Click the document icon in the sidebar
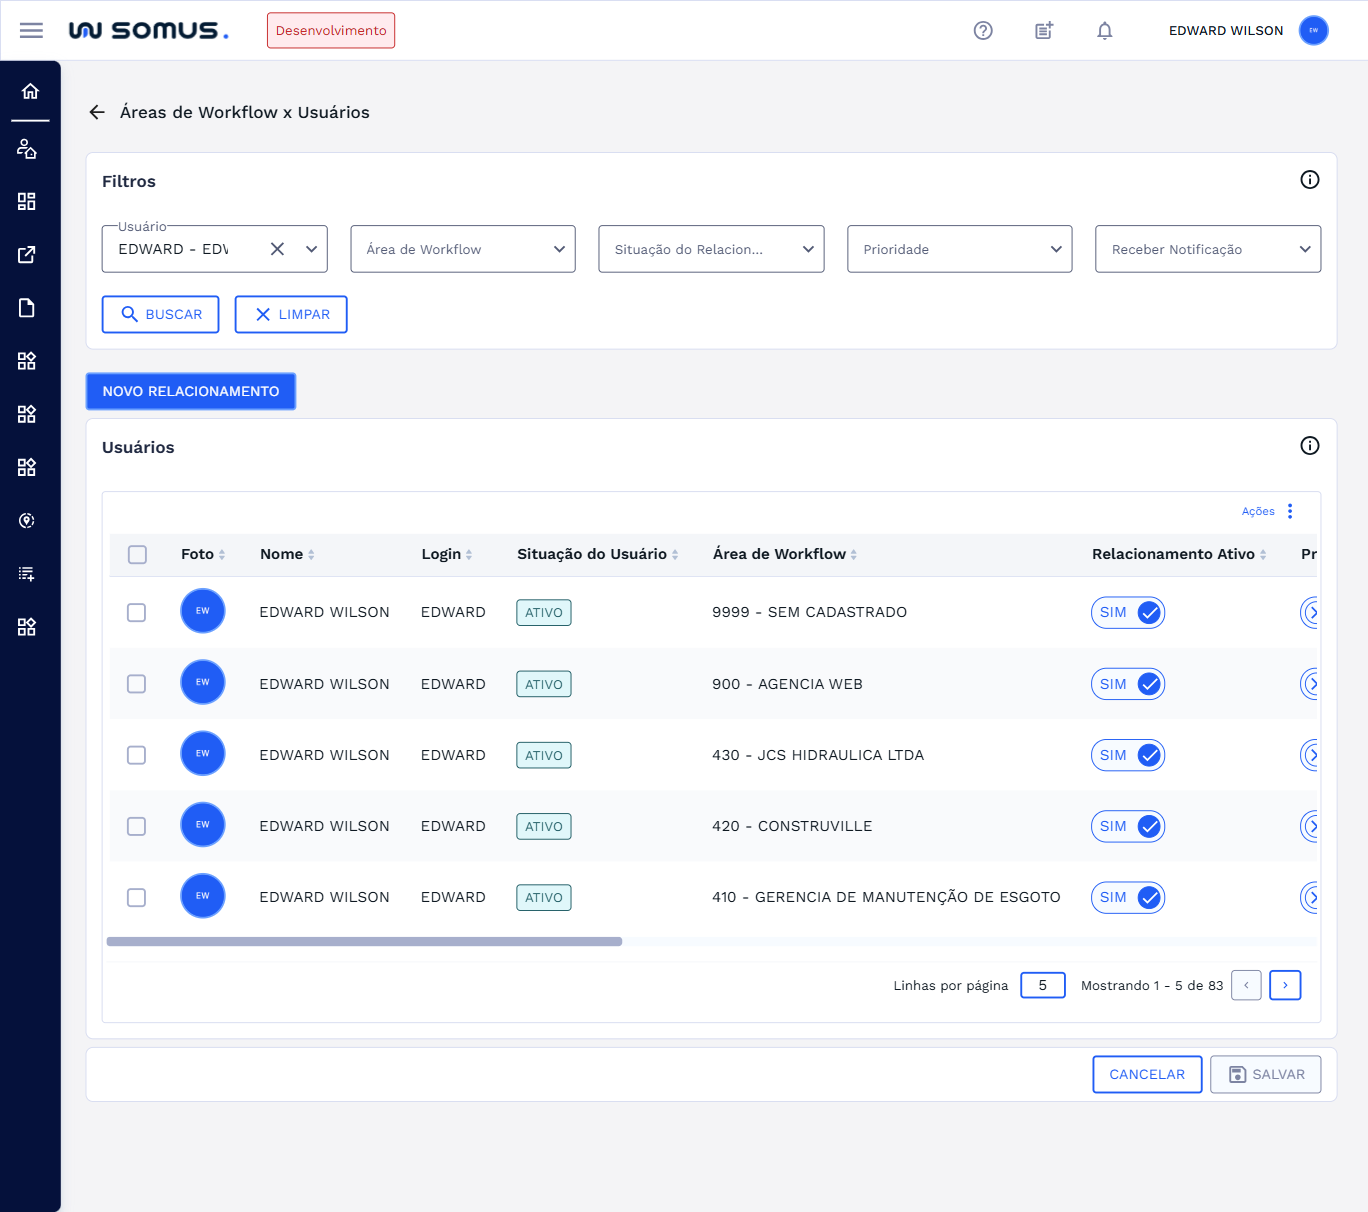Viewport: 1368px width, 1212px height. click(27, 307)
